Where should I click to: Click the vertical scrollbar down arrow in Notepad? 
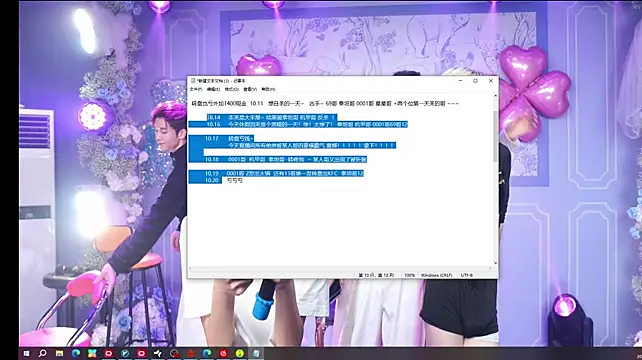[x=495, y=263]
